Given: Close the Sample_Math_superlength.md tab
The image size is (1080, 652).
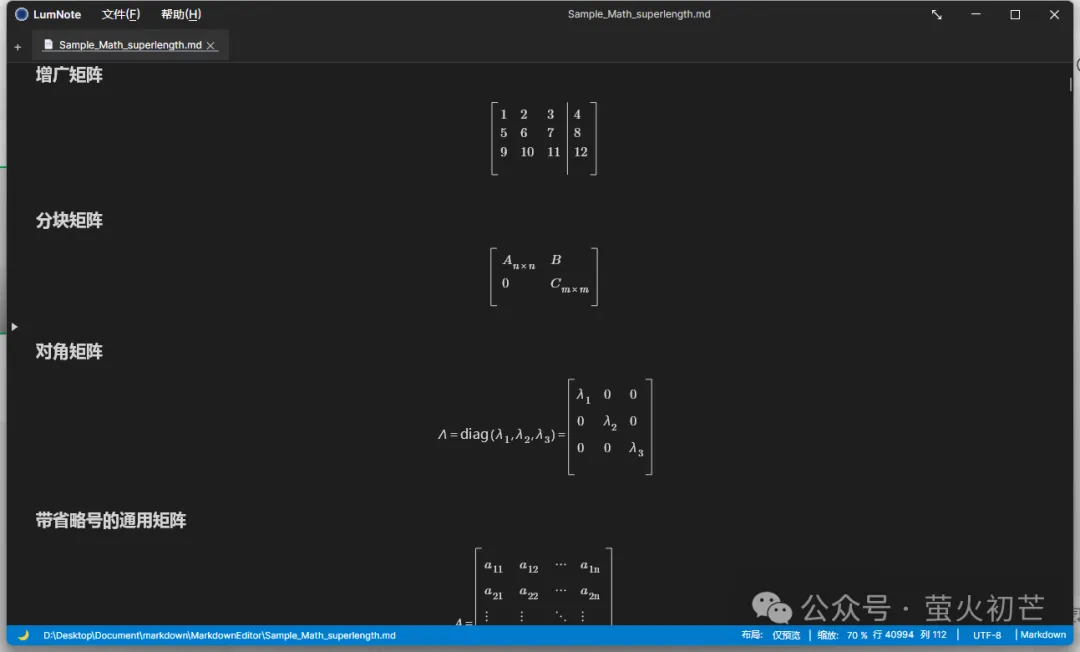Looking at the screenshot, I should pos(211,45).
